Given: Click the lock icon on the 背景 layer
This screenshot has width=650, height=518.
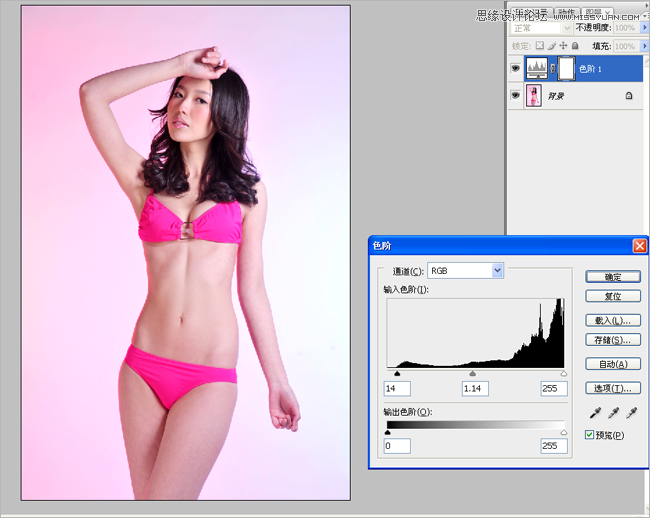Looking at the screenshot, I should (629, 96).
